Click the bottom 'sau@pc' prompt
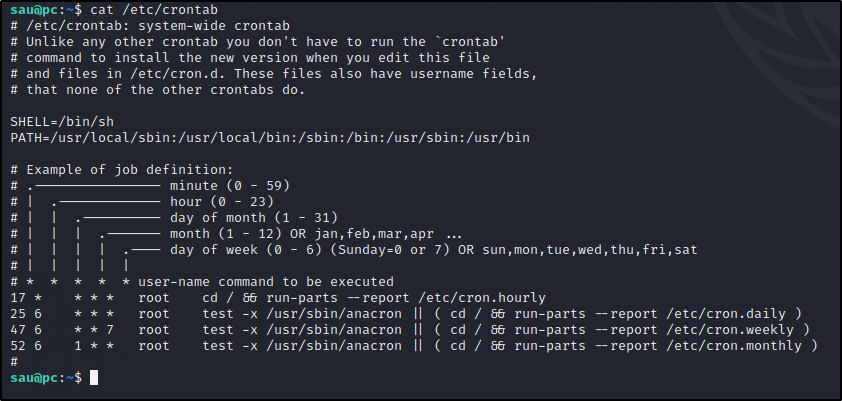 click(x=34, y=378)
